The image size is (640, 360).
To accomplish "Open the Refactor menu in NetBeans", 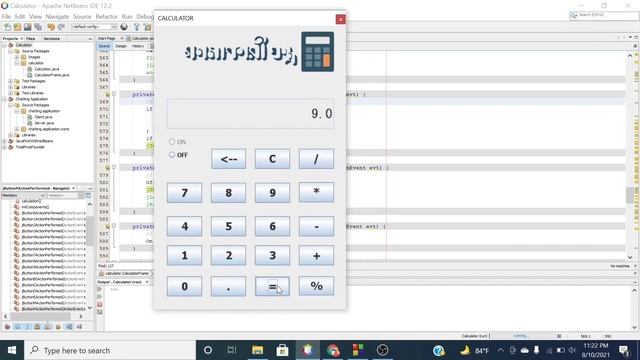I will (x=106, y=17).
